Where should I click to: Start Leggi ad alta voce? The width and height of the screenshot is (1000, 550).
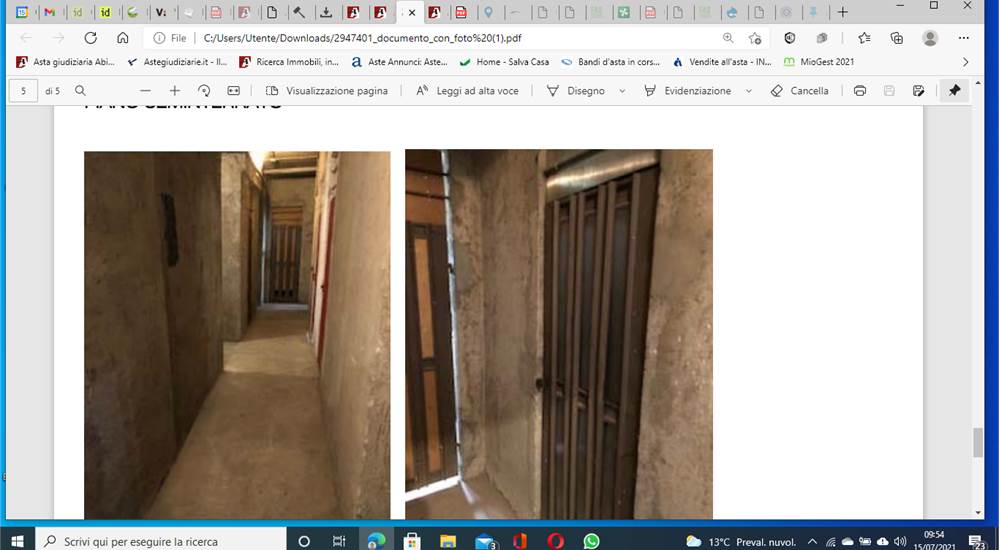(x=467, y=91)
